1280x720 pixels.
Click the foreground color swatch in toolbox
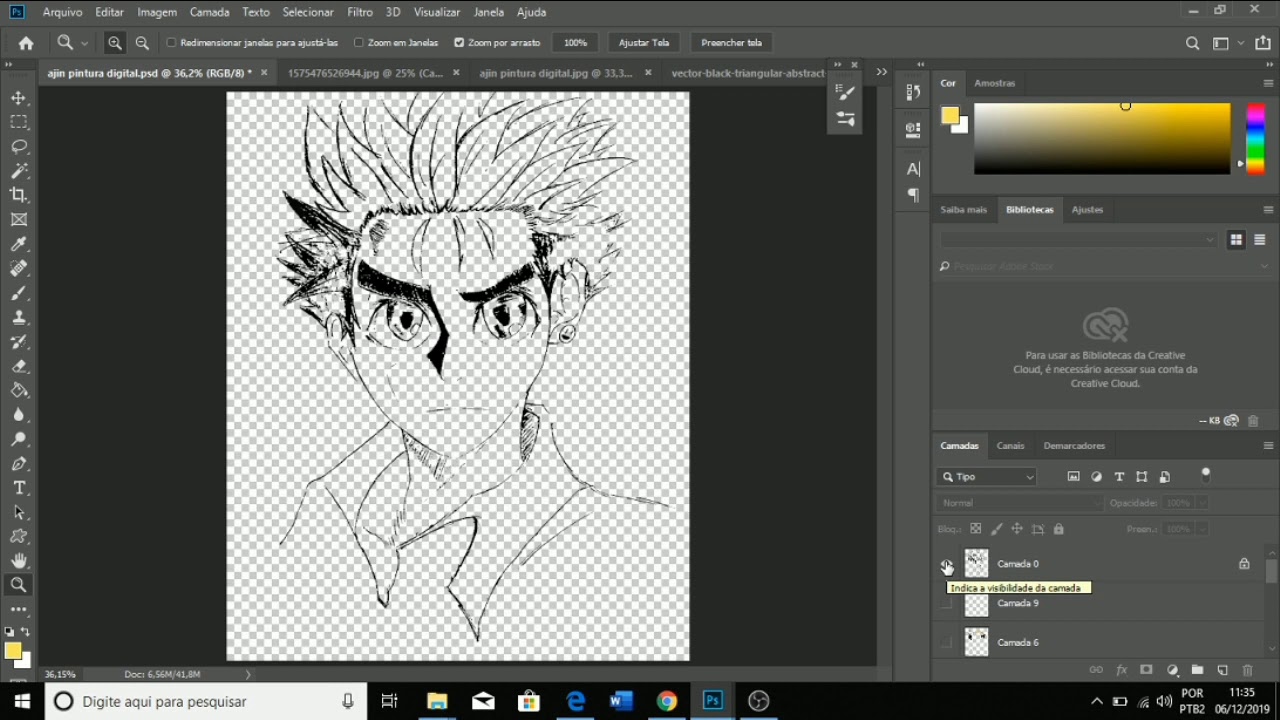point(13,652)
